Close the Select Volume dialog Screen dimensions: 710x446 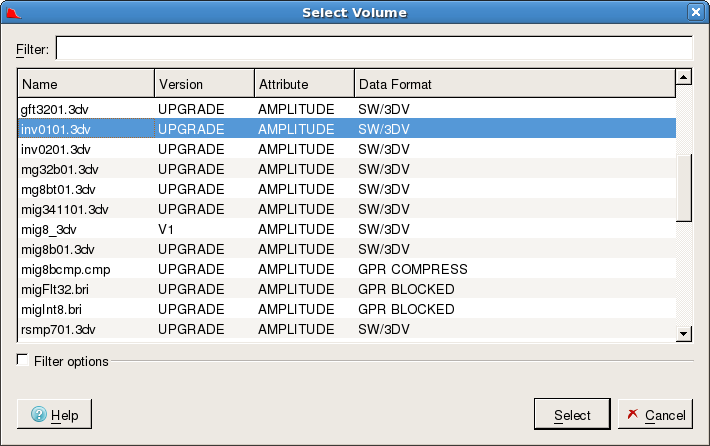696,12
